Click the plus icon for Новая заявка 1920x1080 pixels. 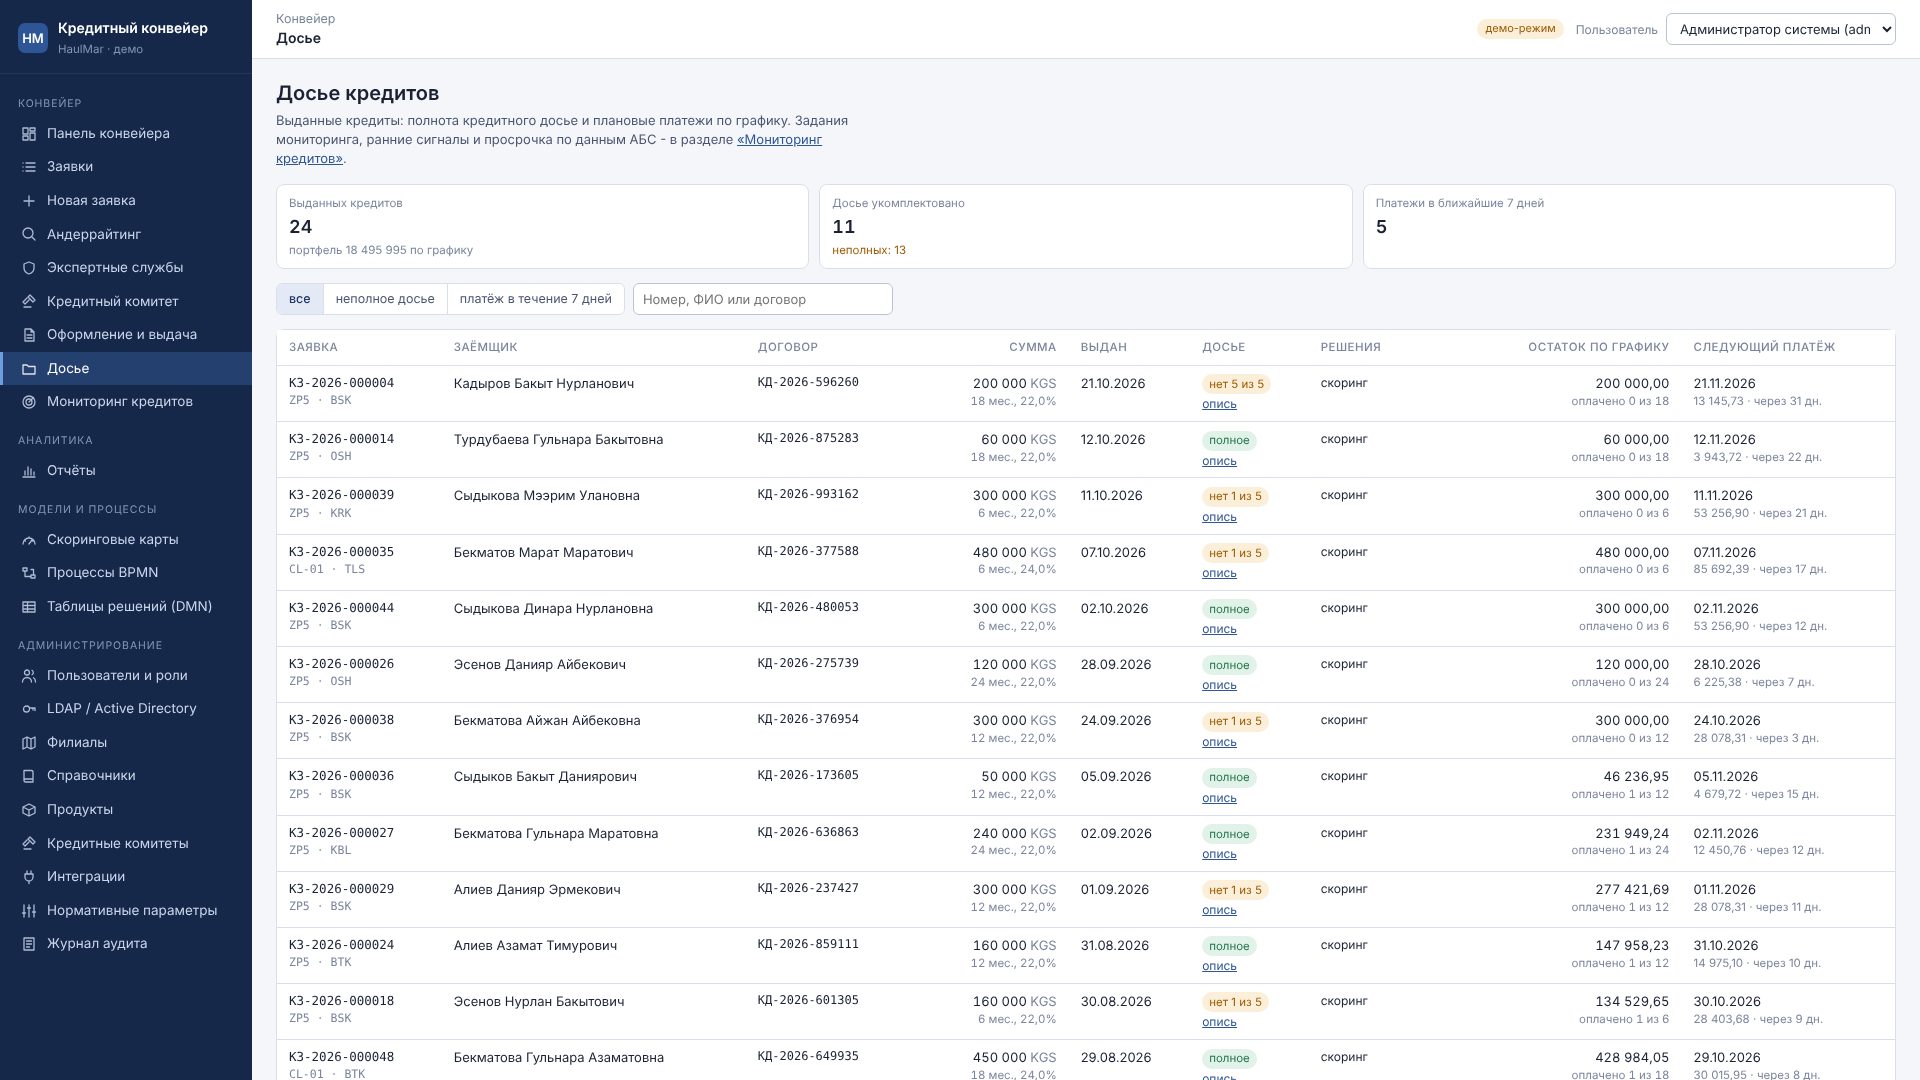click(29, 201)
